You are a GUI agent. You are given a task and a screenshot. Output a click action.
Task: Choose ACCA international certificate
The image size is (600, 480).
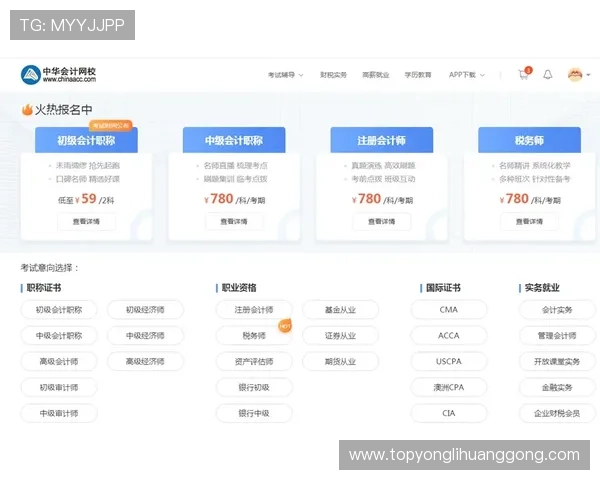point(449,336)
